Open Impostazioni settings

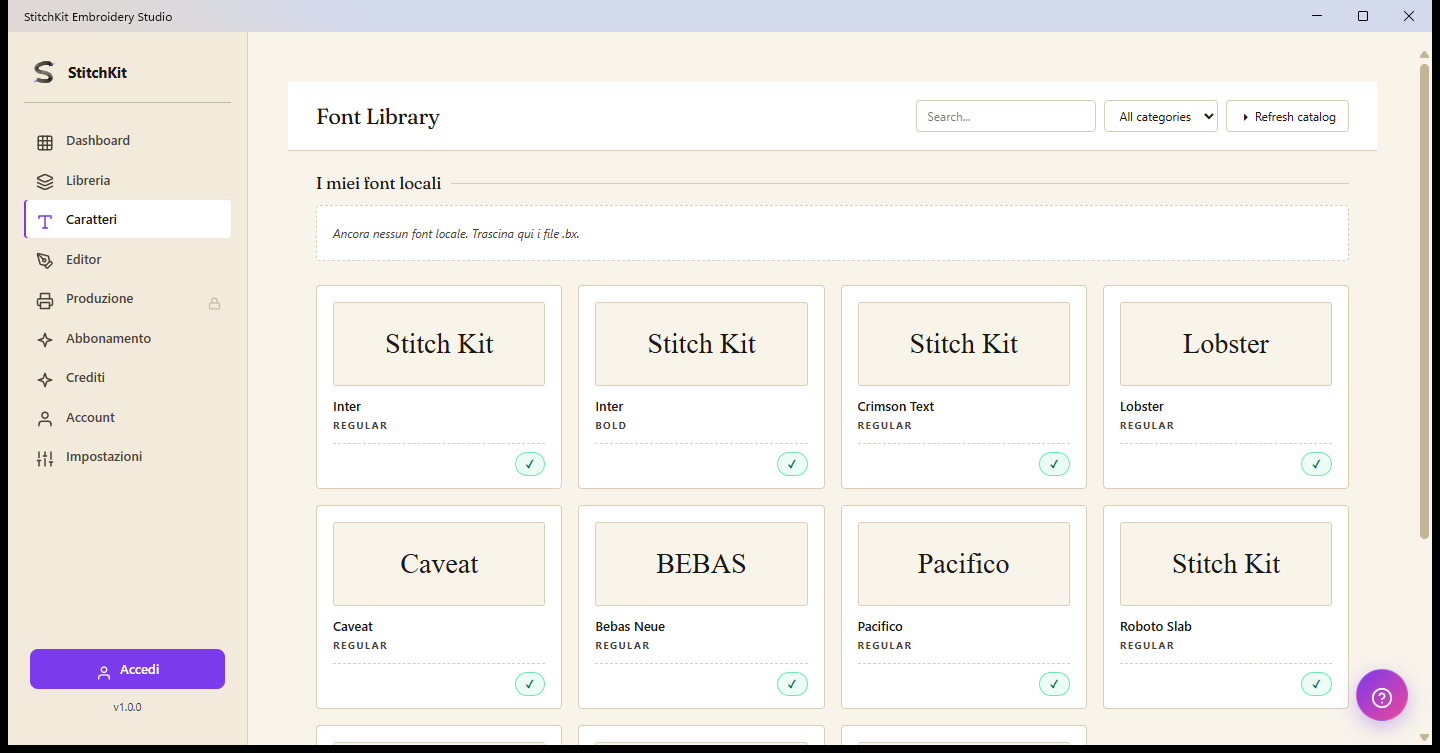point(127,457)
